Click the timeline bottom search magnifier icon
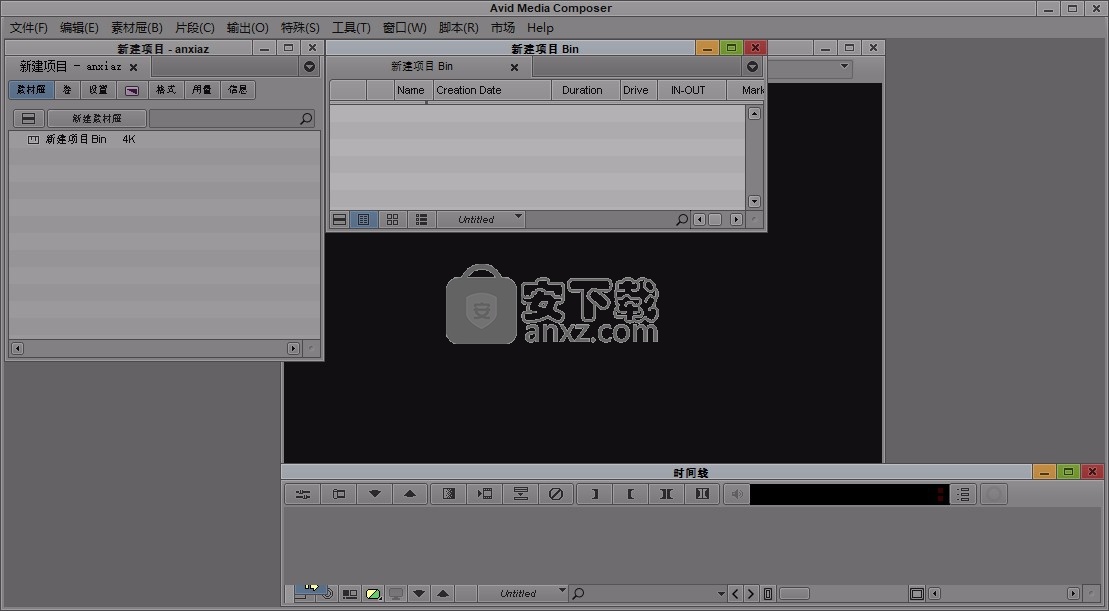 click(578, 594)
